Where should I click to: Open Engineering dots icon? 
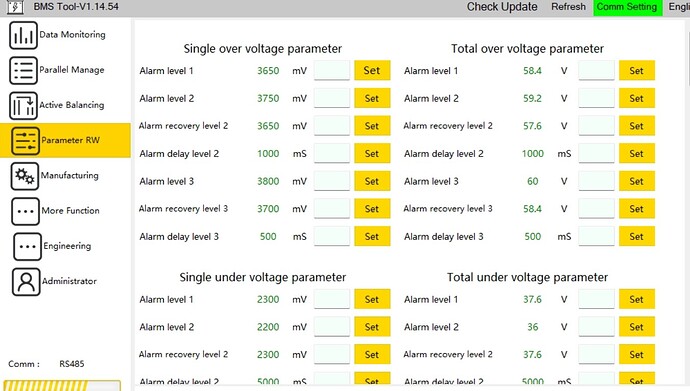tap(27, 246)
